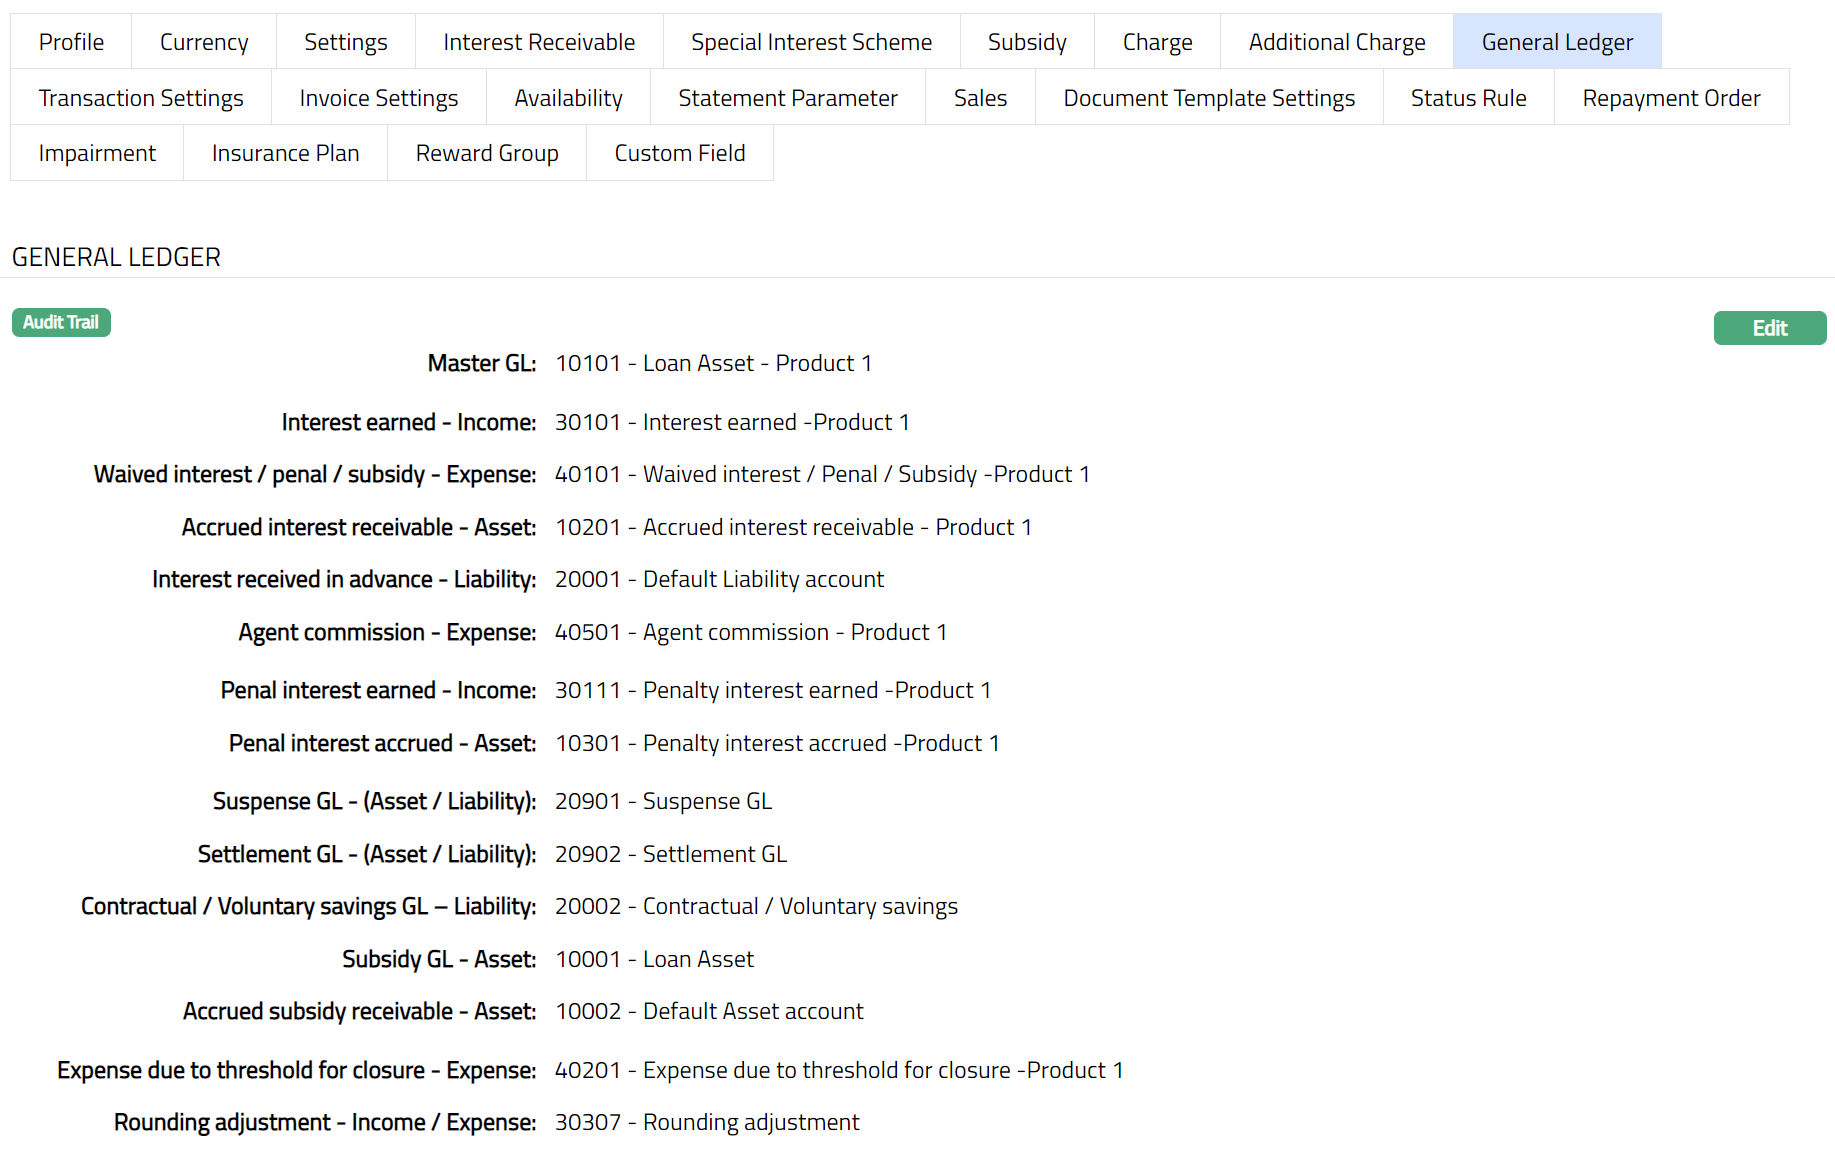Switch to the Availability tab
Image resolution: width=1835 pixels, height=1169 pixels.
click(568, 98)
